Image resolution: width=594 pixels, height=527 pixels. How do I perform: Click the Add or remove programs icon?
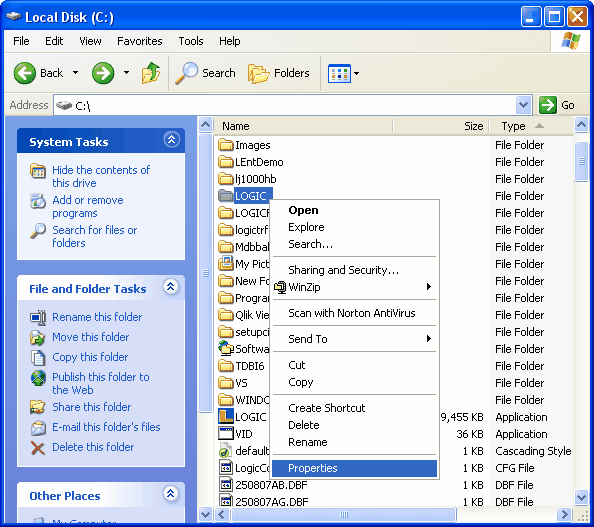coord(38,201)
